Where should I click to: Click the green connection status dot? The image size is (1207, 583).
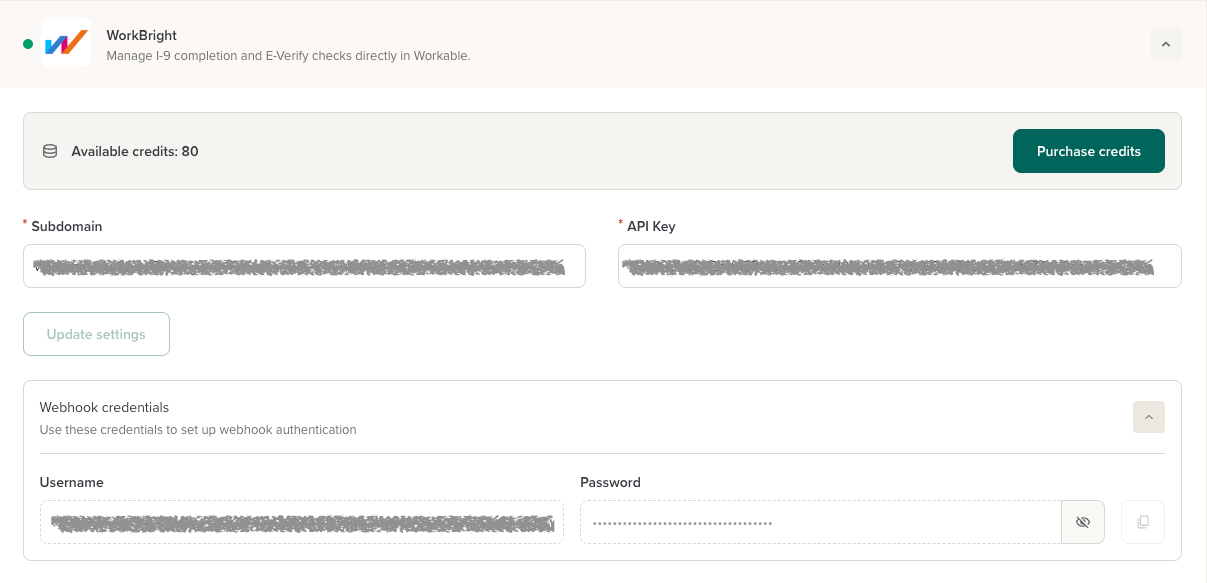[28, 44]
